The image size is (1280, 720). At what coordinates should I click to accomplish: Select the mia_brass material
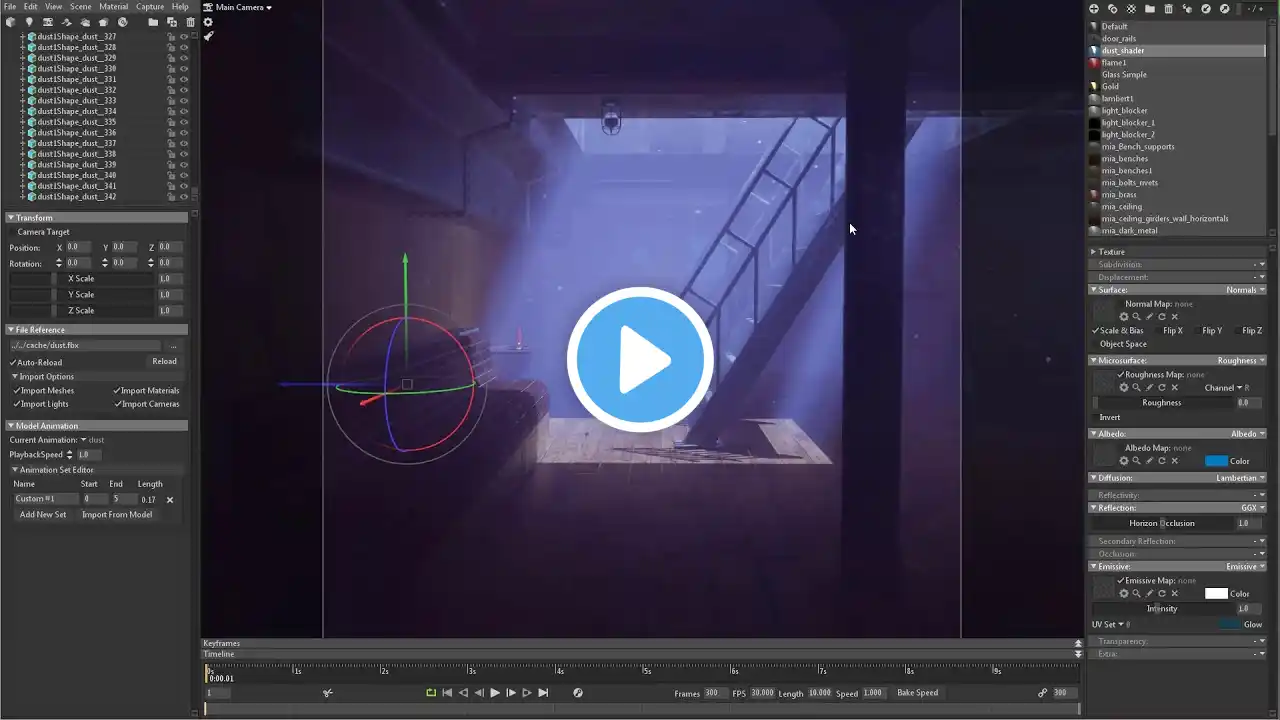tap(1119, 195)
